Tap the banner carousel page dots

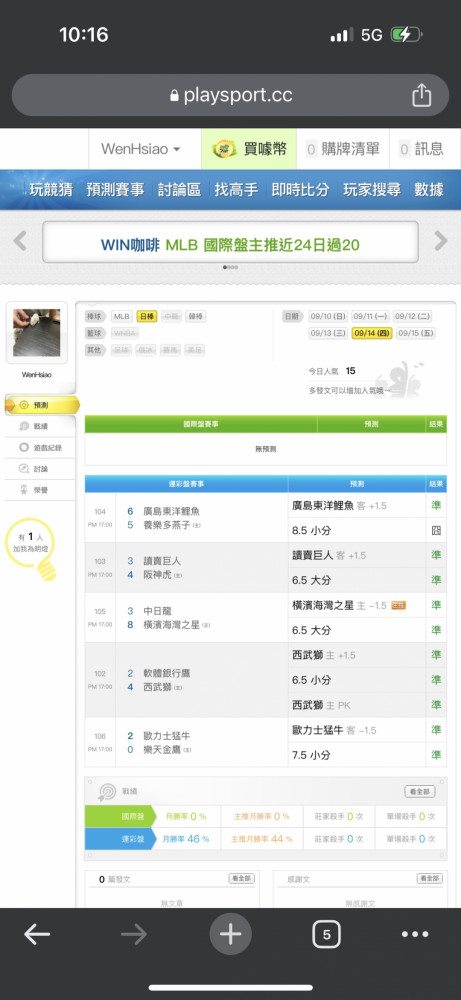pyautogui.click(x=230, y=267)
